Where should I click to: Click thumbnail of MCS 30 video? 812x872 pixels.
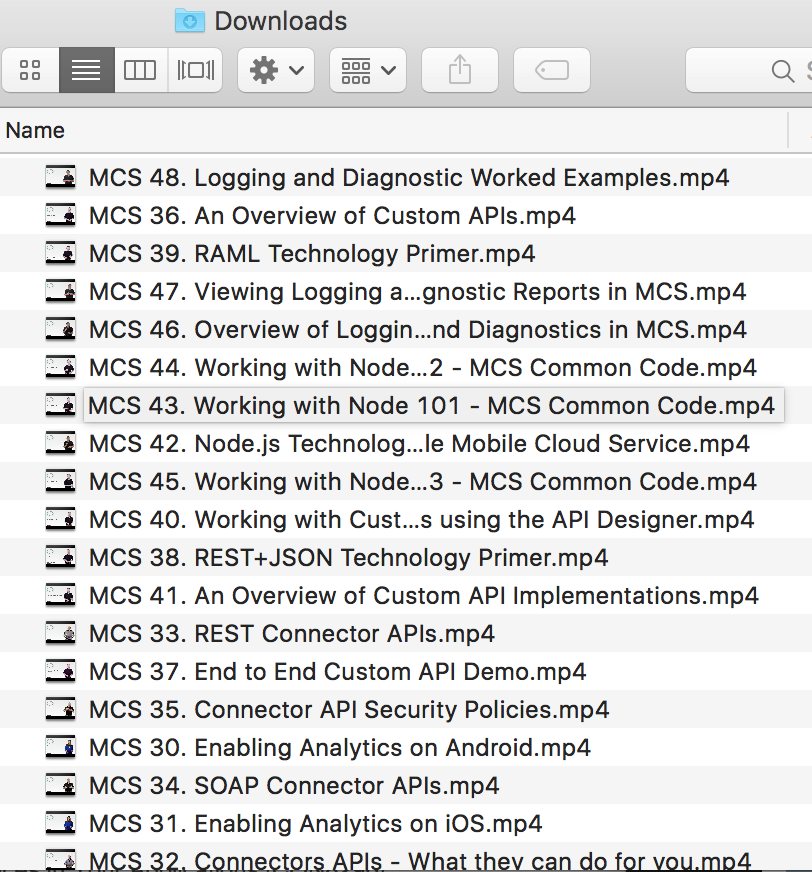(x=60, y=747)
